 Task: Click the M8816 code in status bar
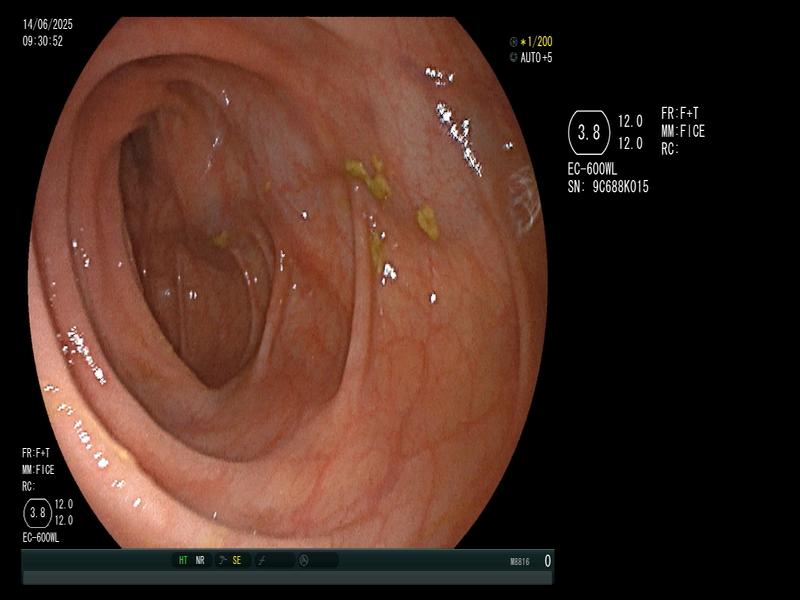520,562
